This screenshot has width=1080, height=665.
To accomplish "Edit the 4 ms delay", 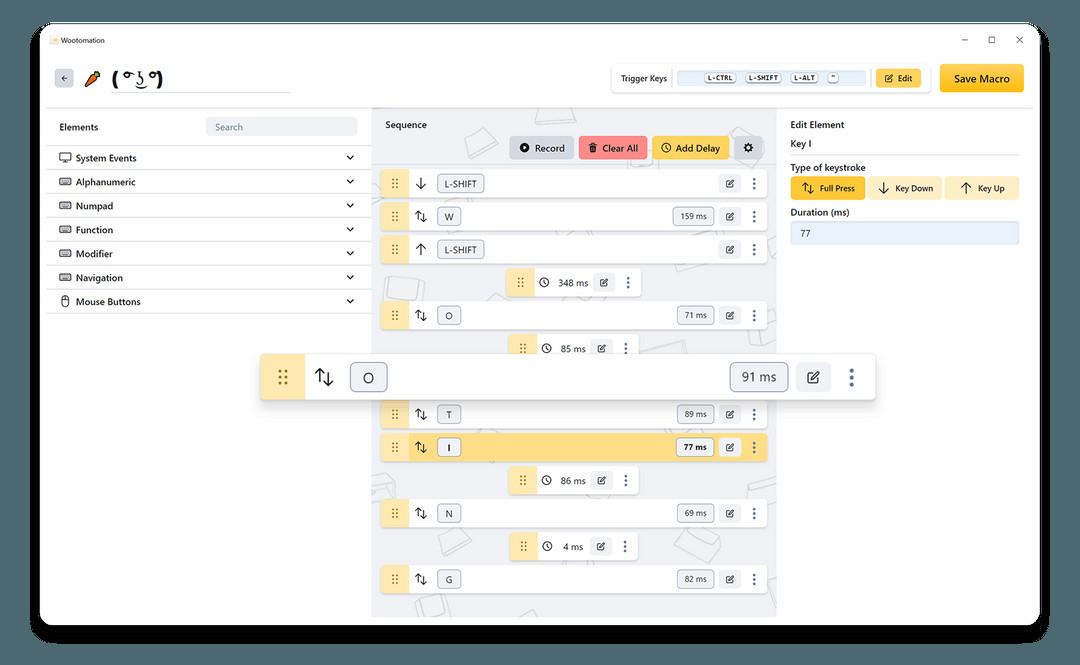I will pos(601,546).
